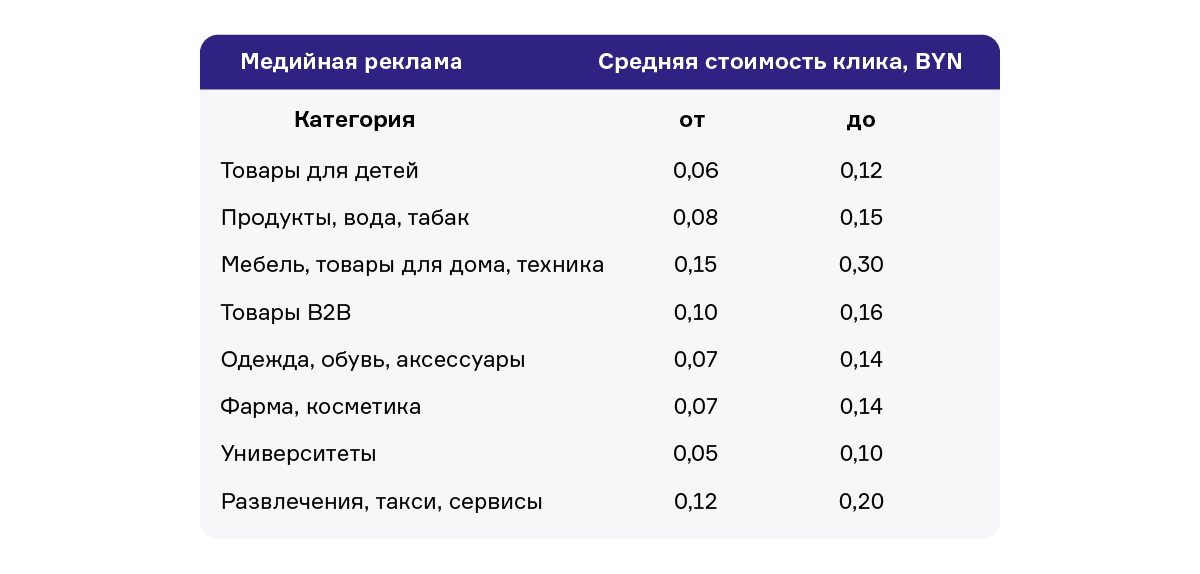1200x574 pixels.
Task: Click the 'Развлечения, такси, сервисы' category
Action: tap(381, 502)
